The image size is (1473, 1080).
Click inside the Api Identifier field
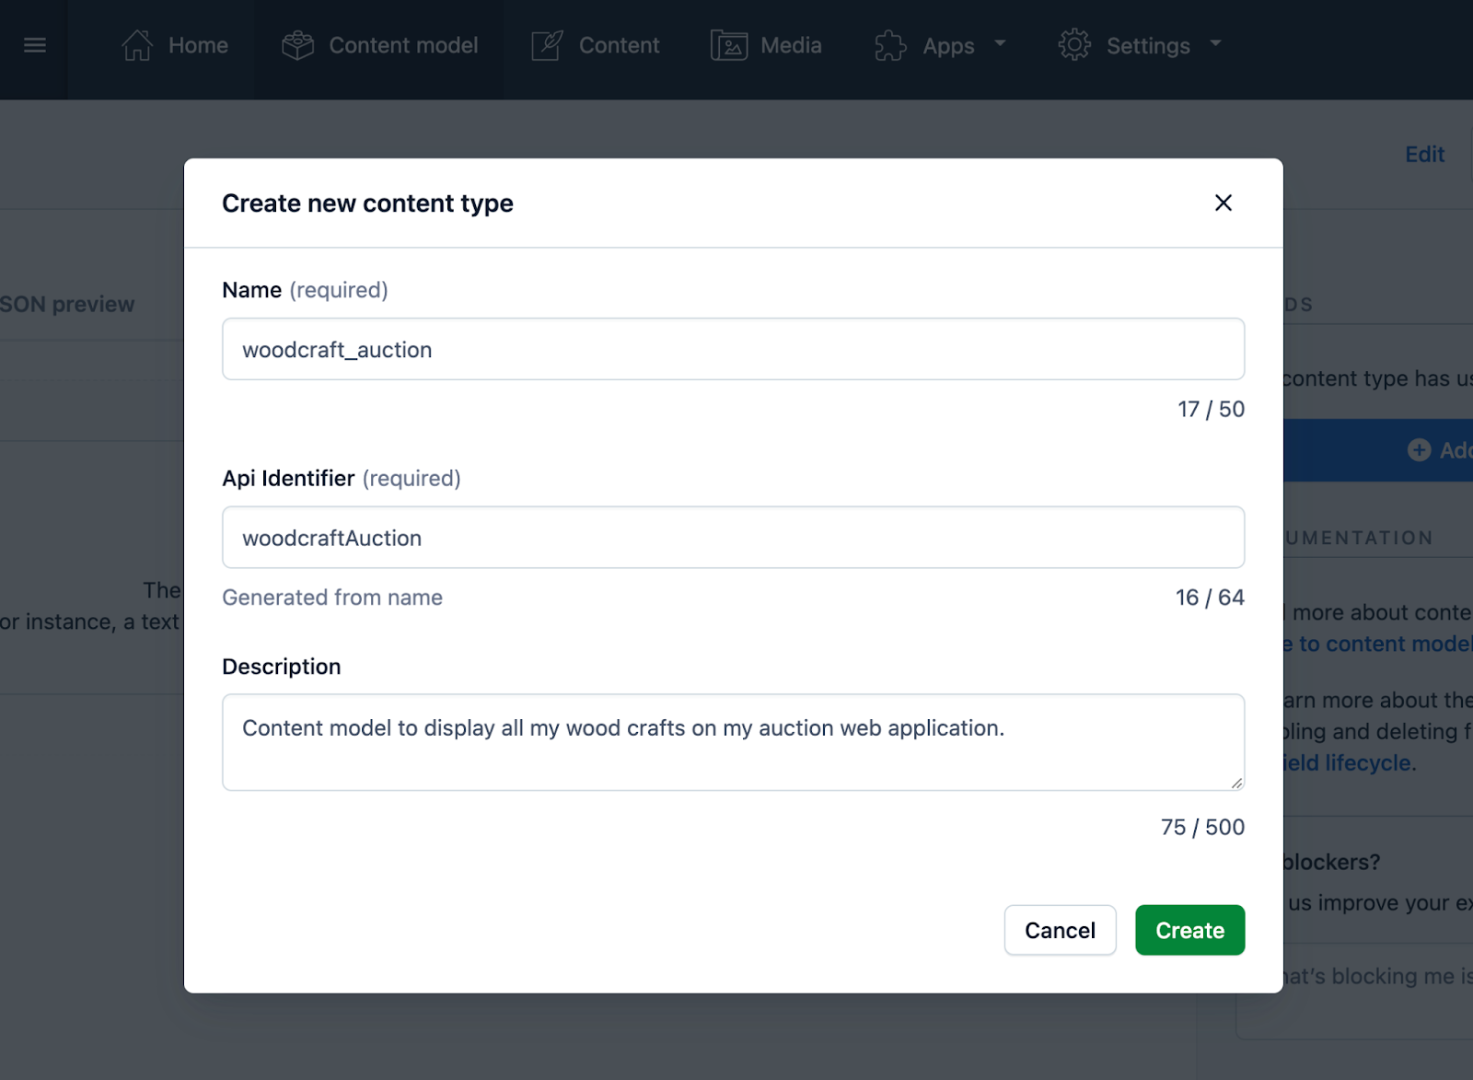(733, 537)
